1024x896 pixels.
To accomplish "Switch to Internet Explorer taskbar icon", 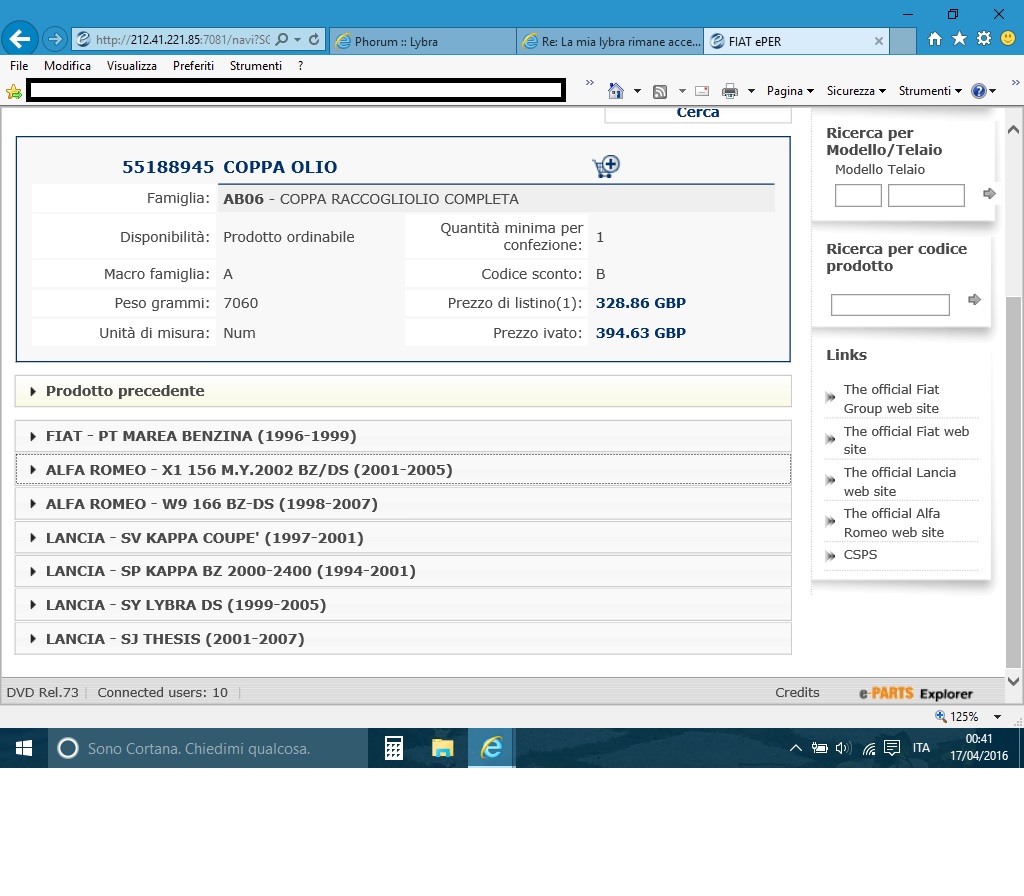I will pos(492,748).
